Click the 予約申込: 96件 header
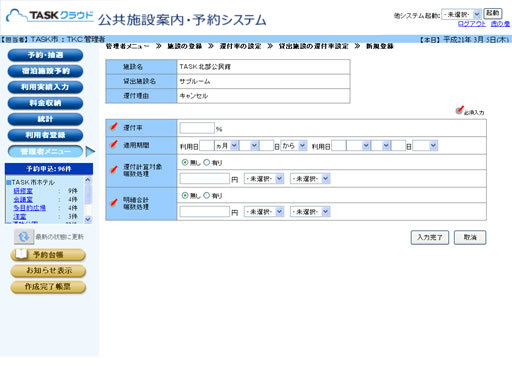The height and width of the screenshot is (384, 512). [49, 169]
